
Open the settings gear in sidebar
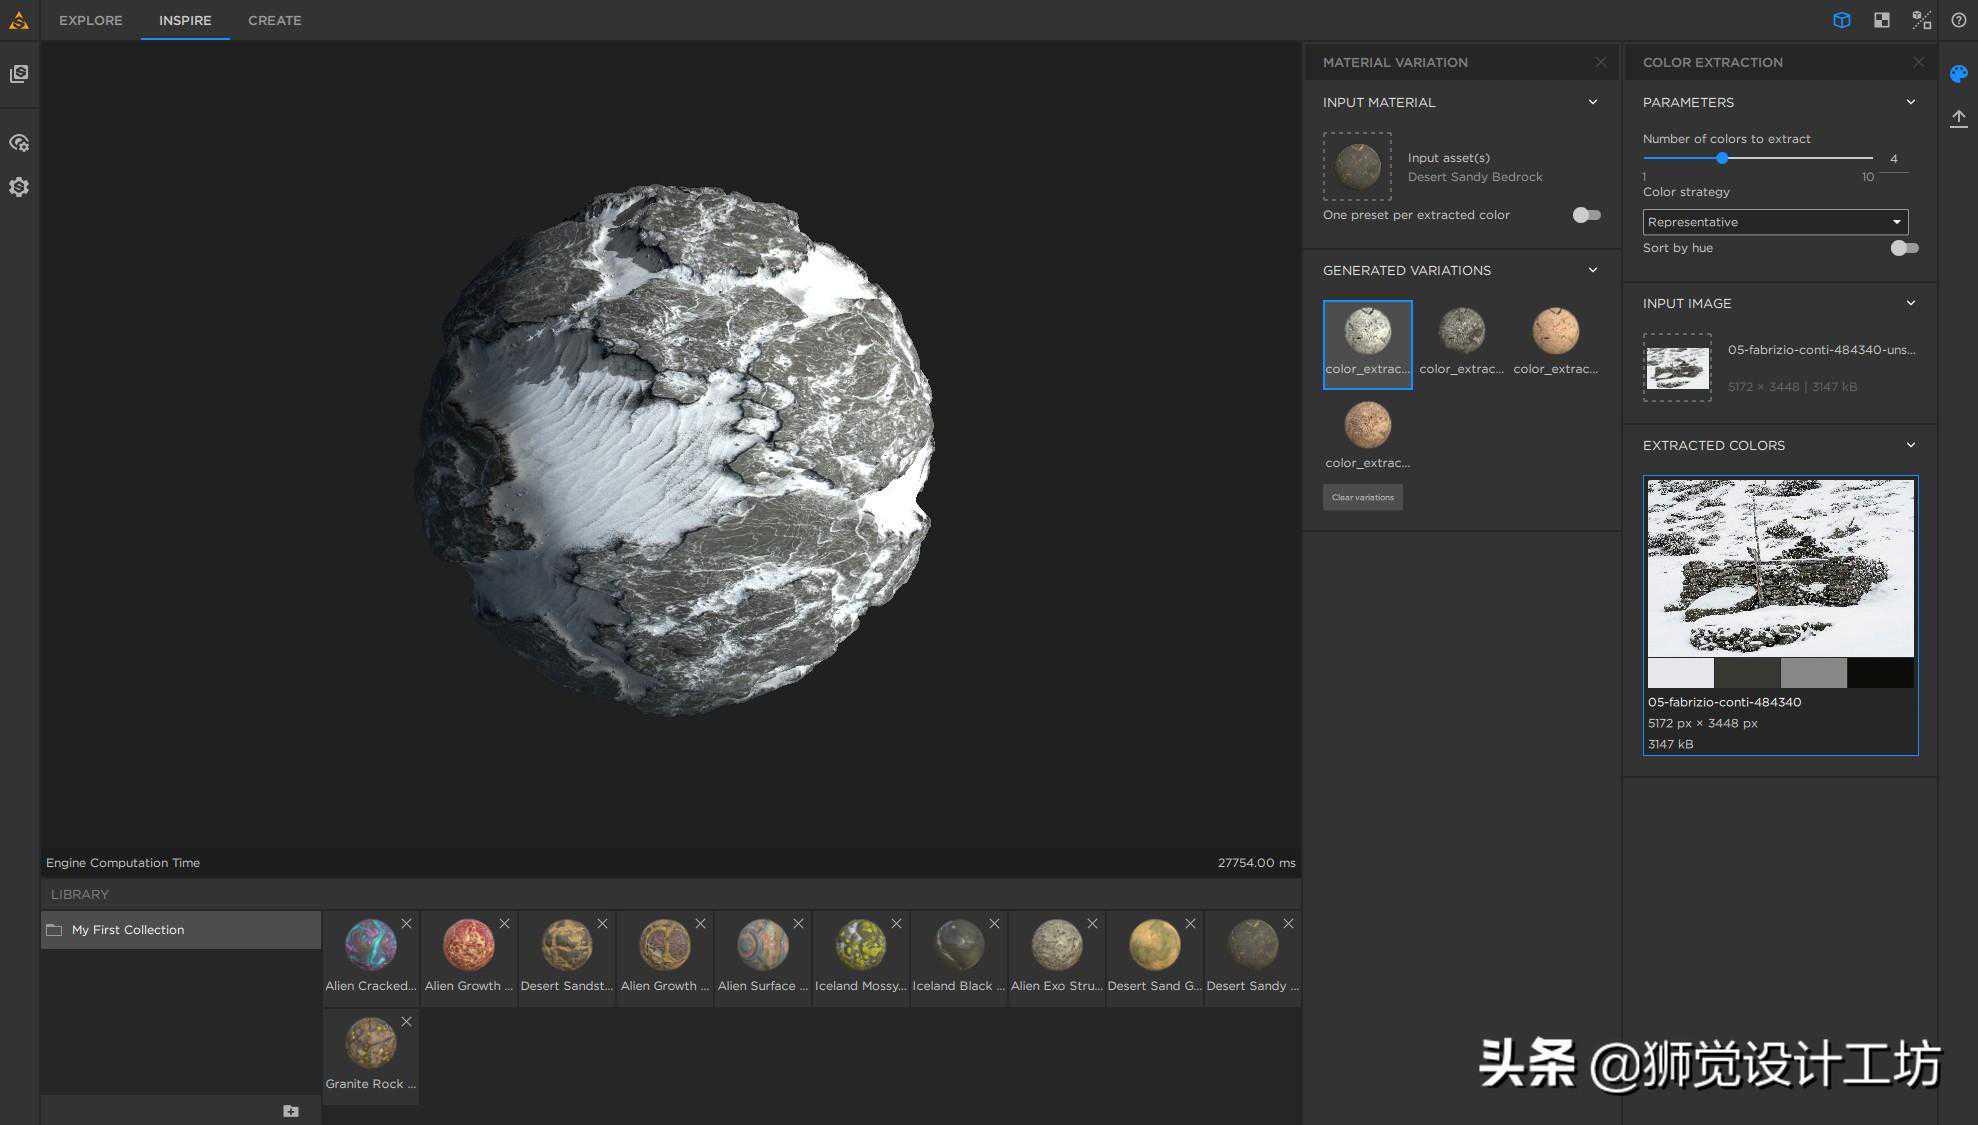click(x=19, y=187)
